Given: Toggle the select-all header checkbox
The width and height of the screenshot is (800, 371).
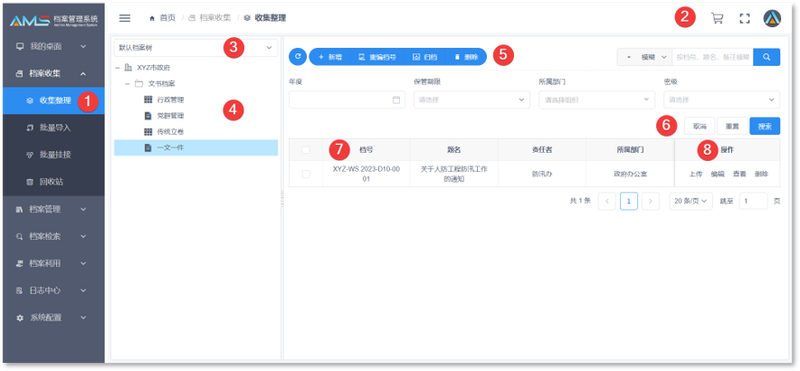Looking at the screenshot, I should pyautogui.click(x=306, y=150).
